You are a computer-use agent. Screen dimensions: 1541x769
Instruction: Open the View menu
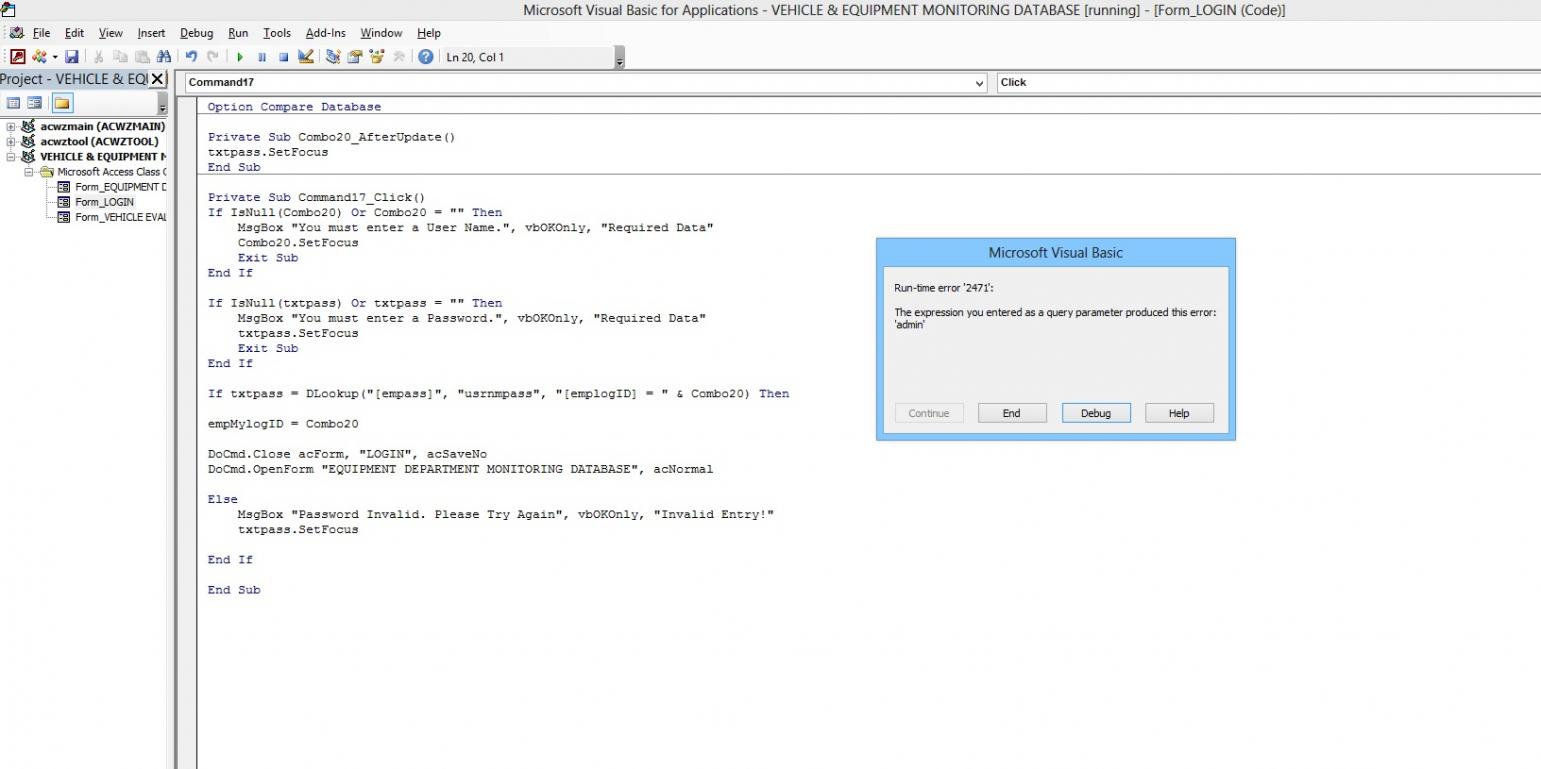[x=110, y=33]
